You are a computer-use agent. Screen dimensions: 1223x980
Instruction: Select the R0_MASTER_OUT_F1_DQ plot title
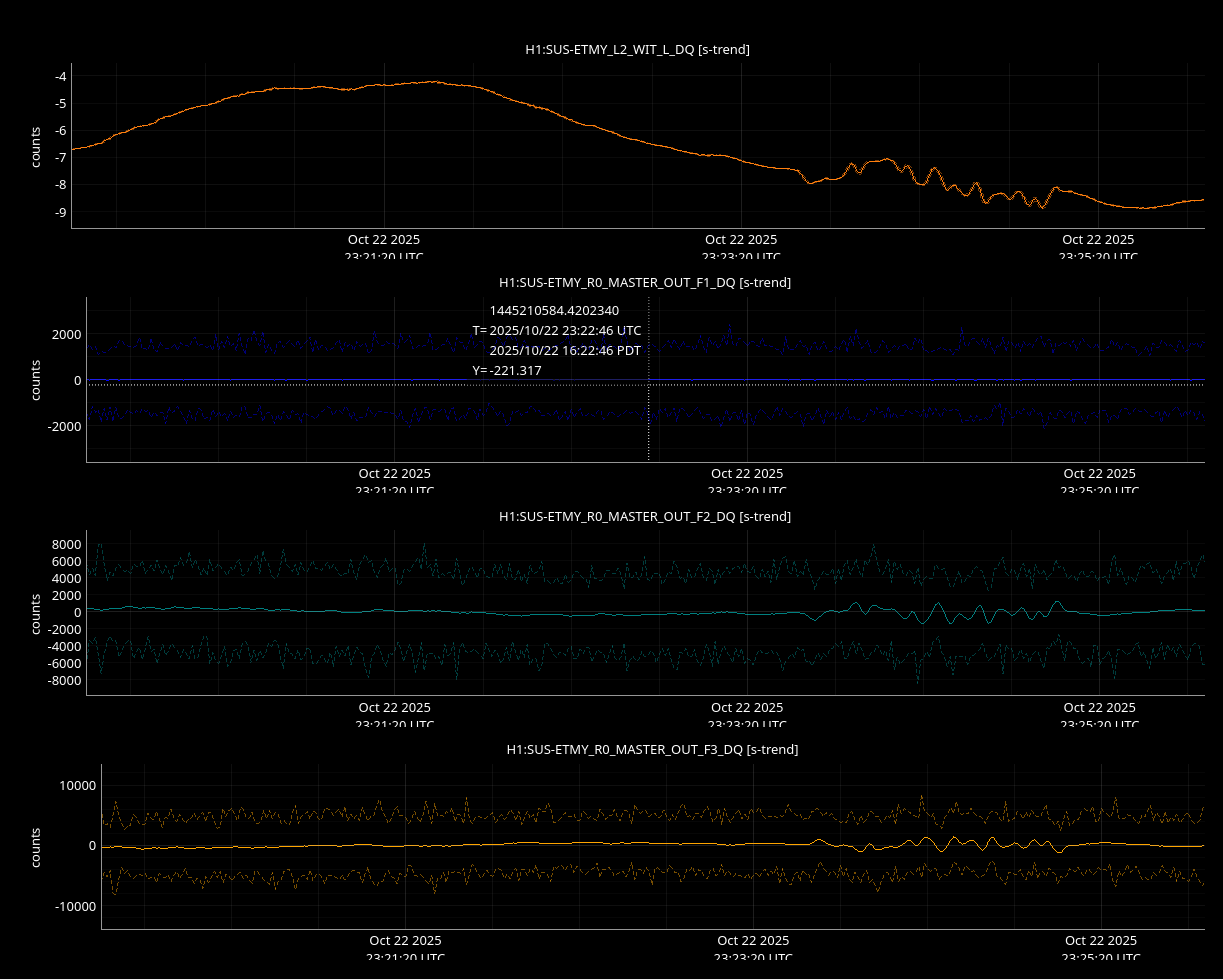coord(645,283)
